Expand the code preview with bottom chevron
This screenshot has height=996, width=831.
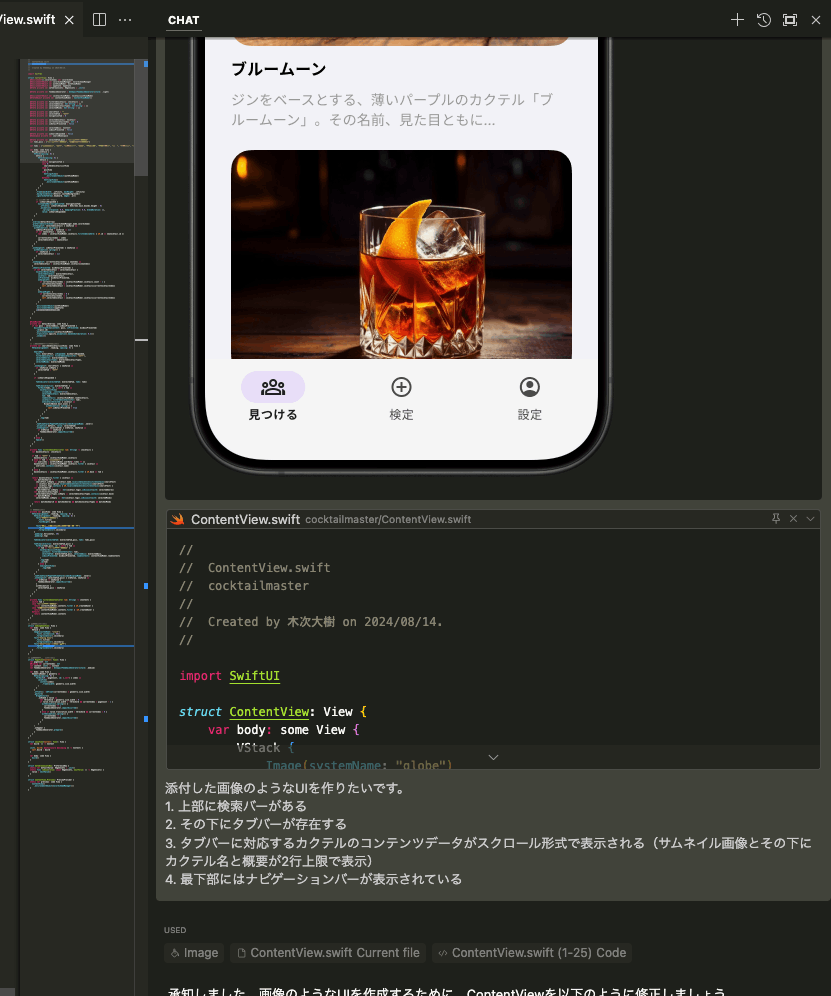(493, 757)
